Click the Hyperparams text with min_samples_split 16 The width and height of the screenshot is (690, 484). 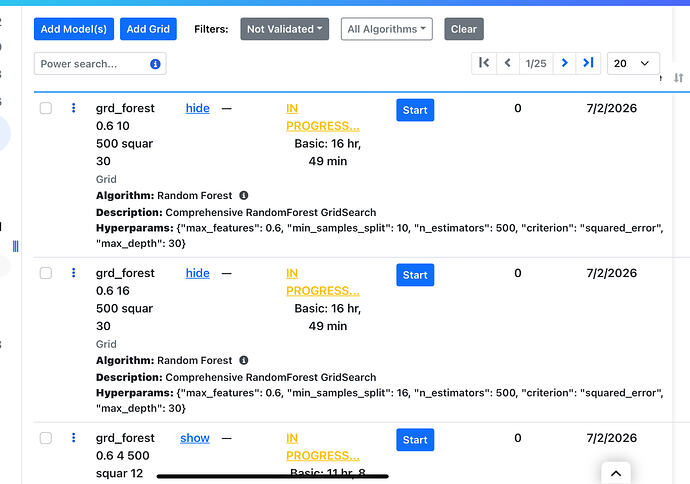[380, 401]
